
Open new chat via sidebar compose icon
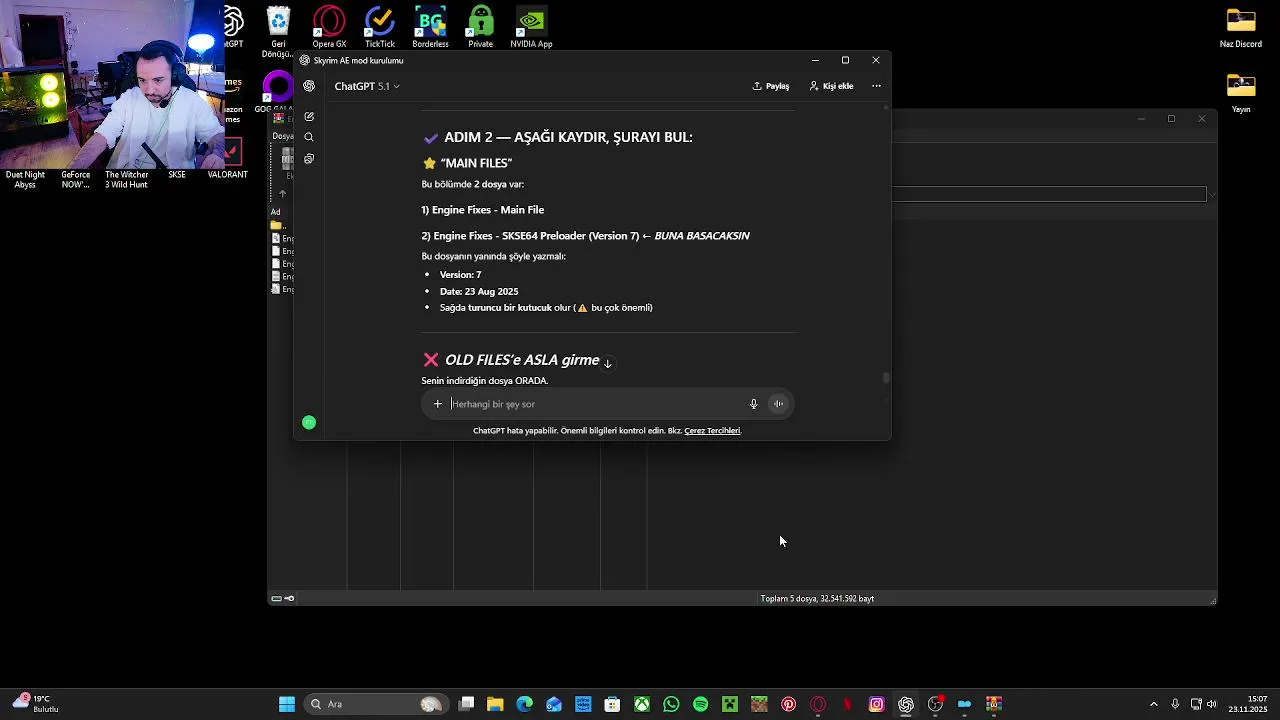pos(309,117)
